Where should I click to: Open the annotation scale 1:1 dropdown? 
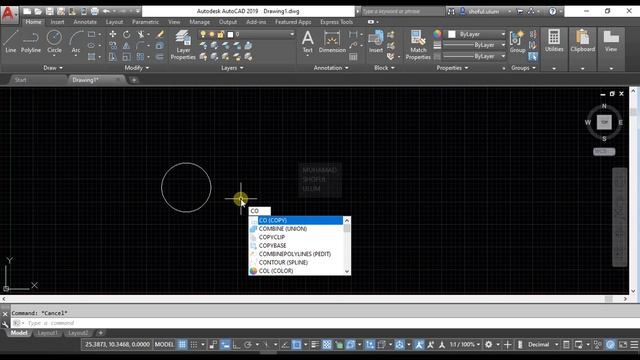(465, 345)
